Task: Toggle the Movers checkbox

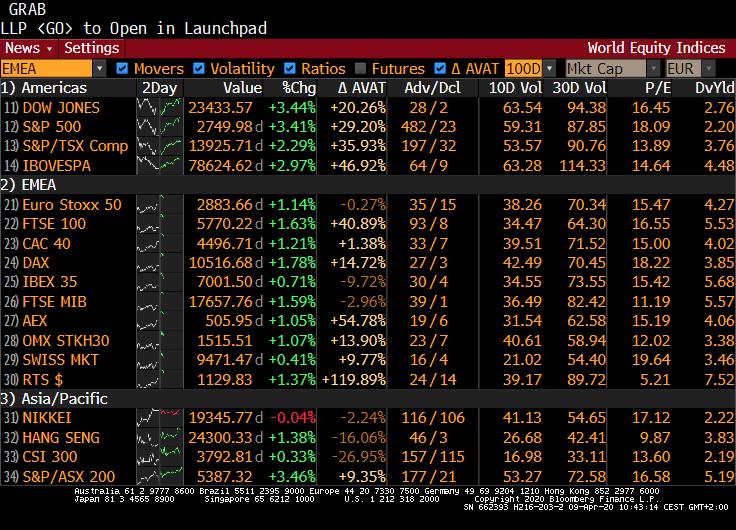Action: click(x=122, y=69)
